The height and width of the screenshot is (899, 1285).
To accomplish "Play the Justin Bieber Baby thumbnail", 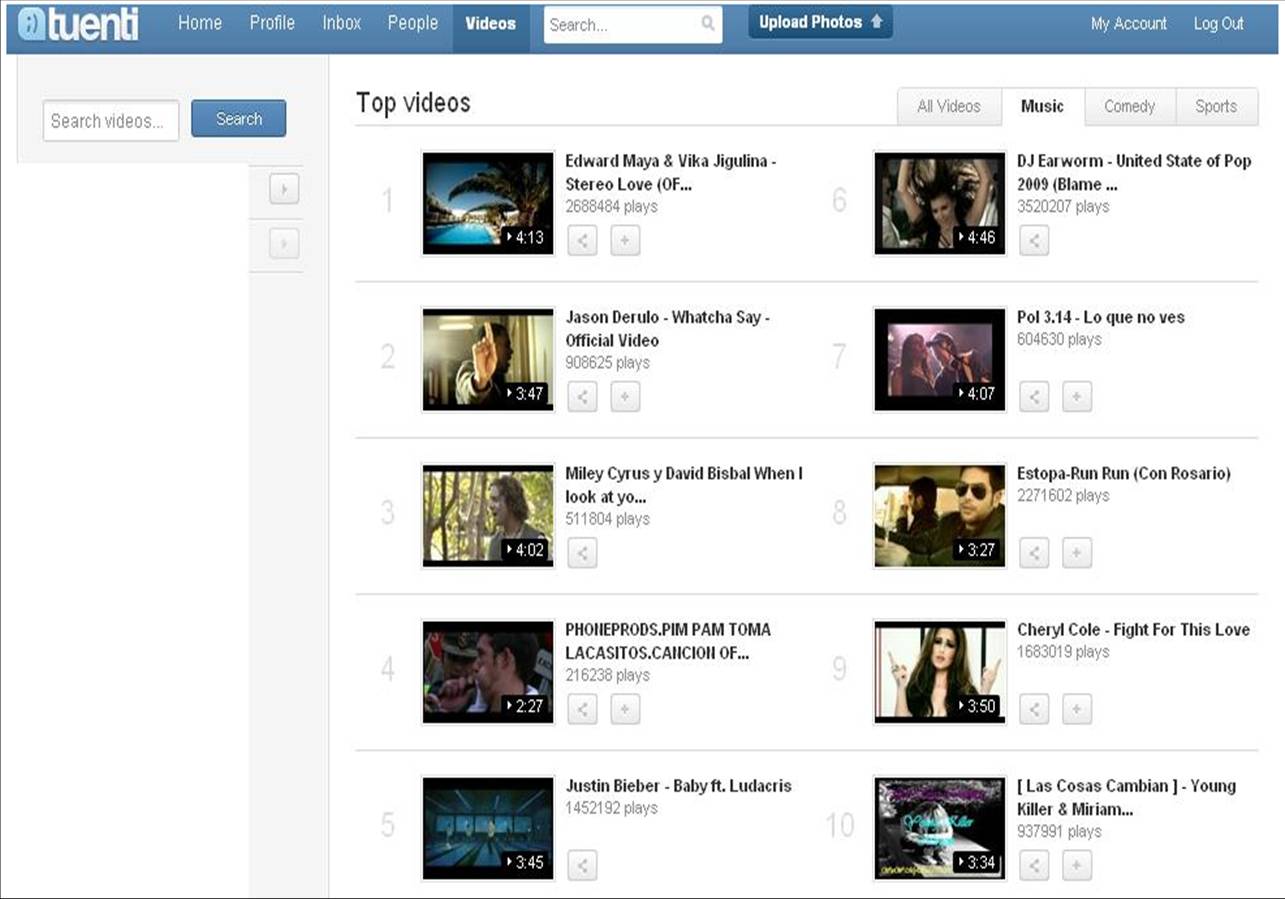I will click(x=488, y=828).
